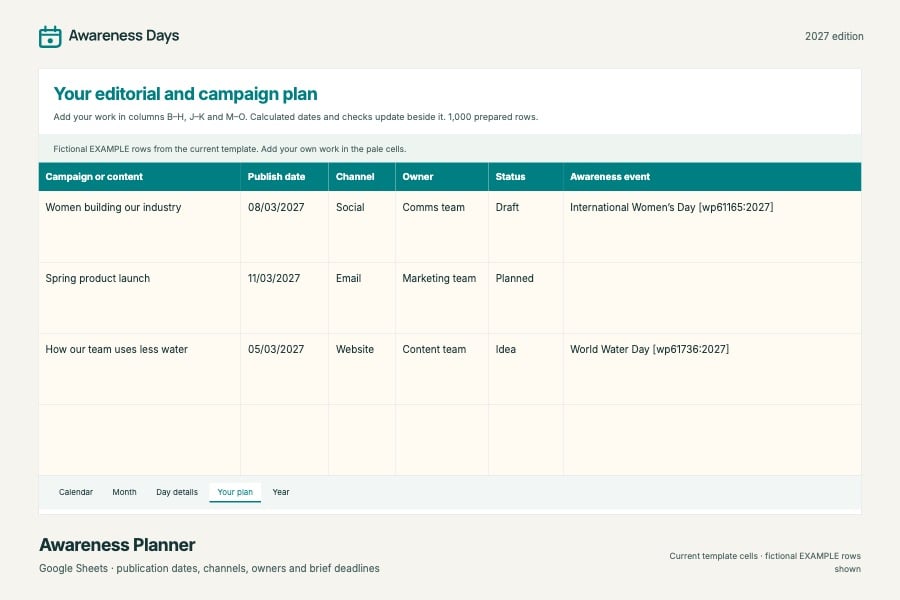Image resolution: width=900 pixels, height=600 pixels.
Task: Select the Idea status cell
Action: point(526,369)
